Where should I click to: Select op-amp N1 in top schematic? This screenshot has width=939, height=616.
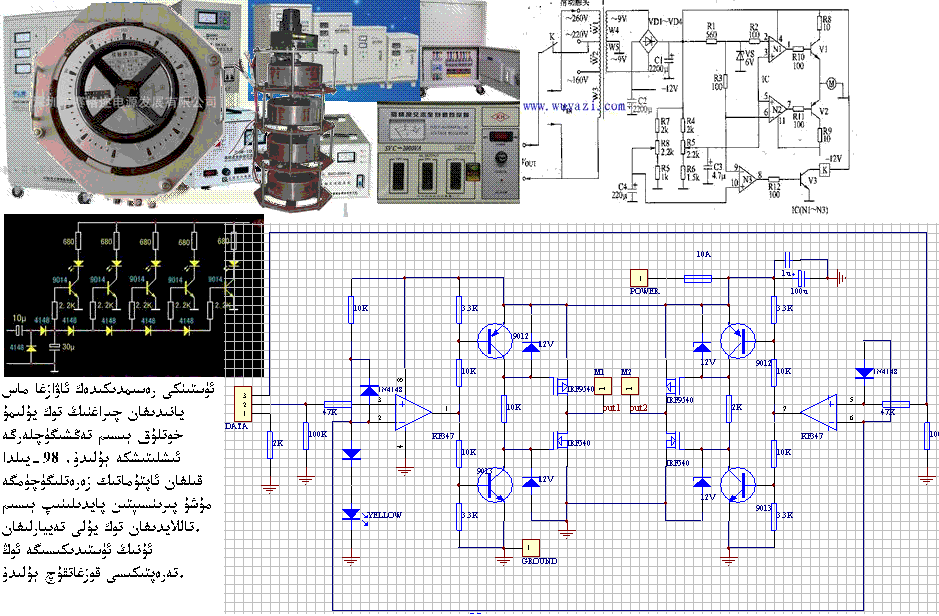point(777,47)
